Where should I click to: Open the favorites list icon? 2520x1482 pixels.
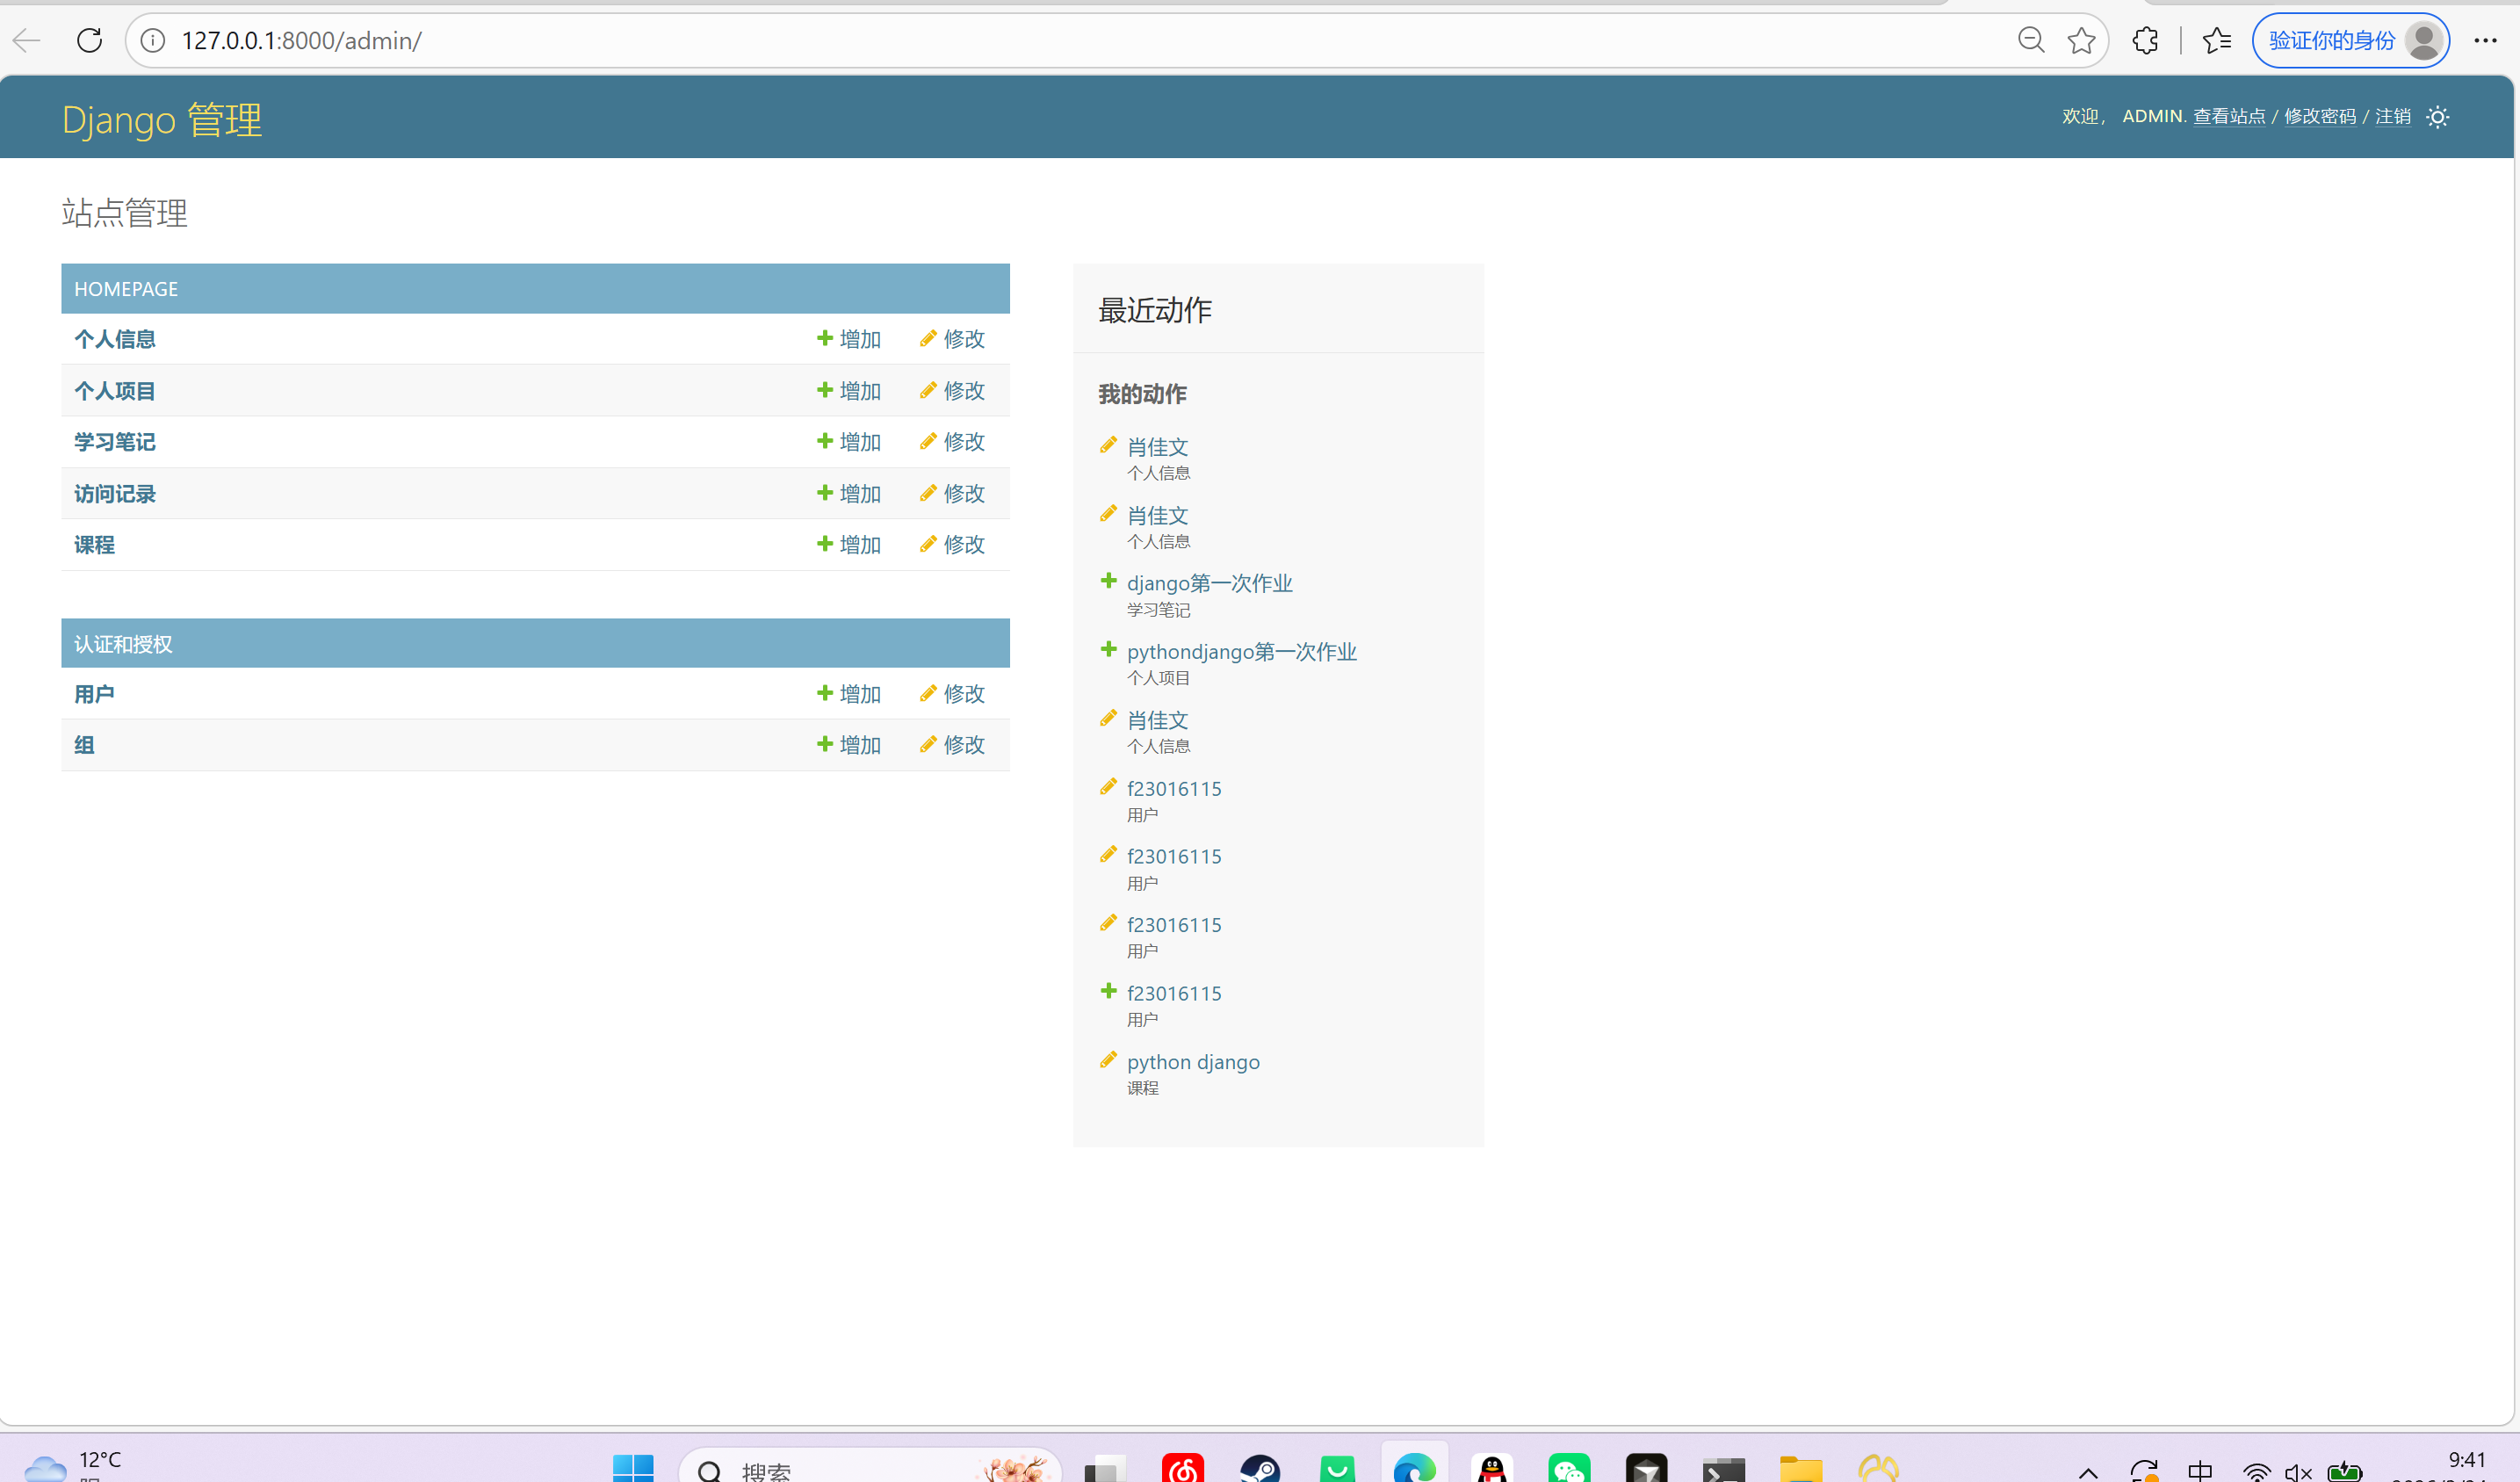click(2217, 40)
